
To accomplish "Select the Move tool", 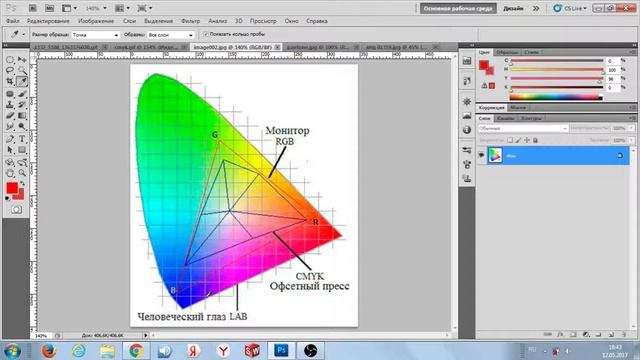I will (22, 60).
